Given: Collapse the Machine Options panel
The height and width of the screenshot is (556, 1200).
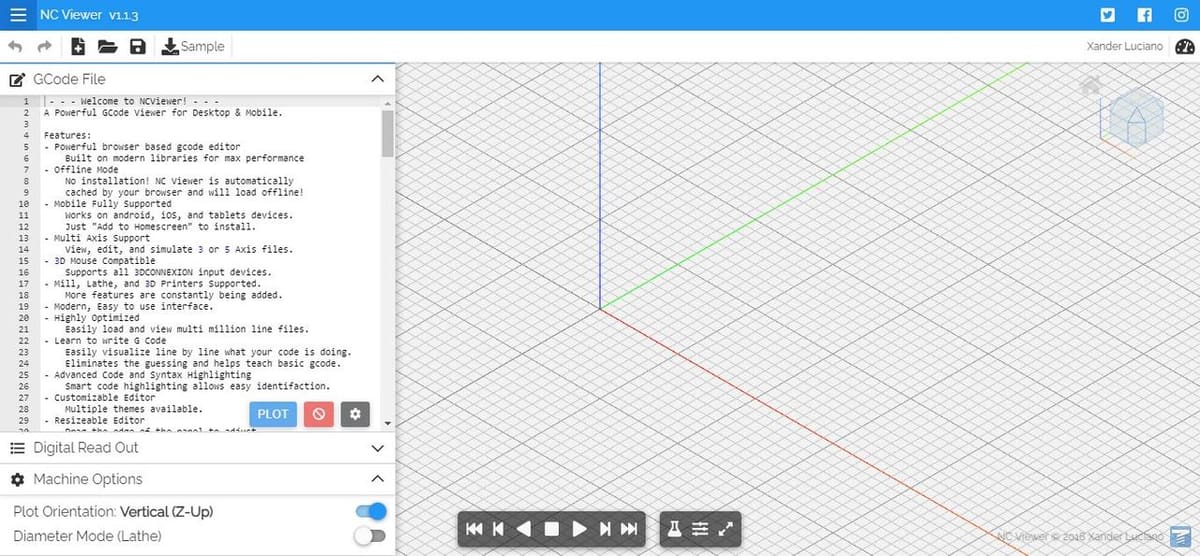Looking at the screenshot, I should (377, 479).
